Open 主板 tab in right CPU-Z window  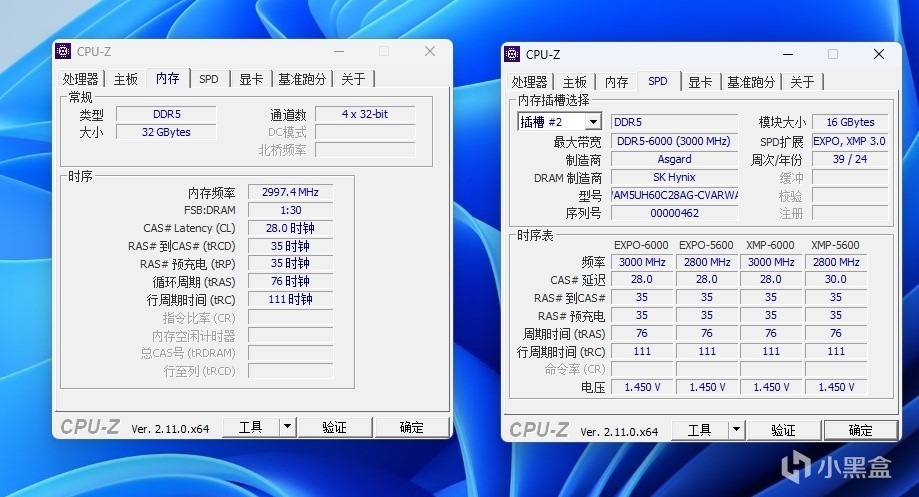574,82
